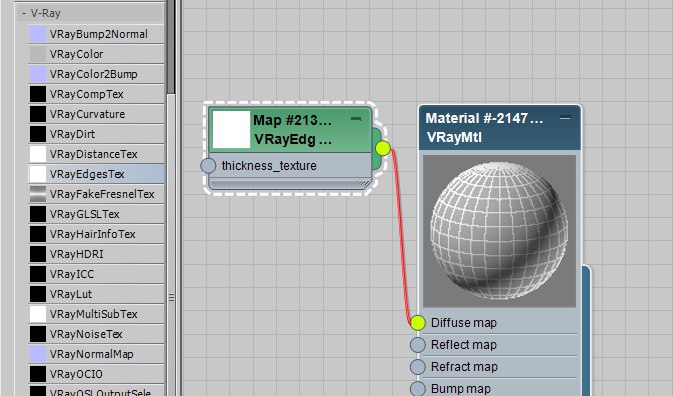Click the thickness_texture slot label
This screenshot has height=396, width=673.
(269, 166)
